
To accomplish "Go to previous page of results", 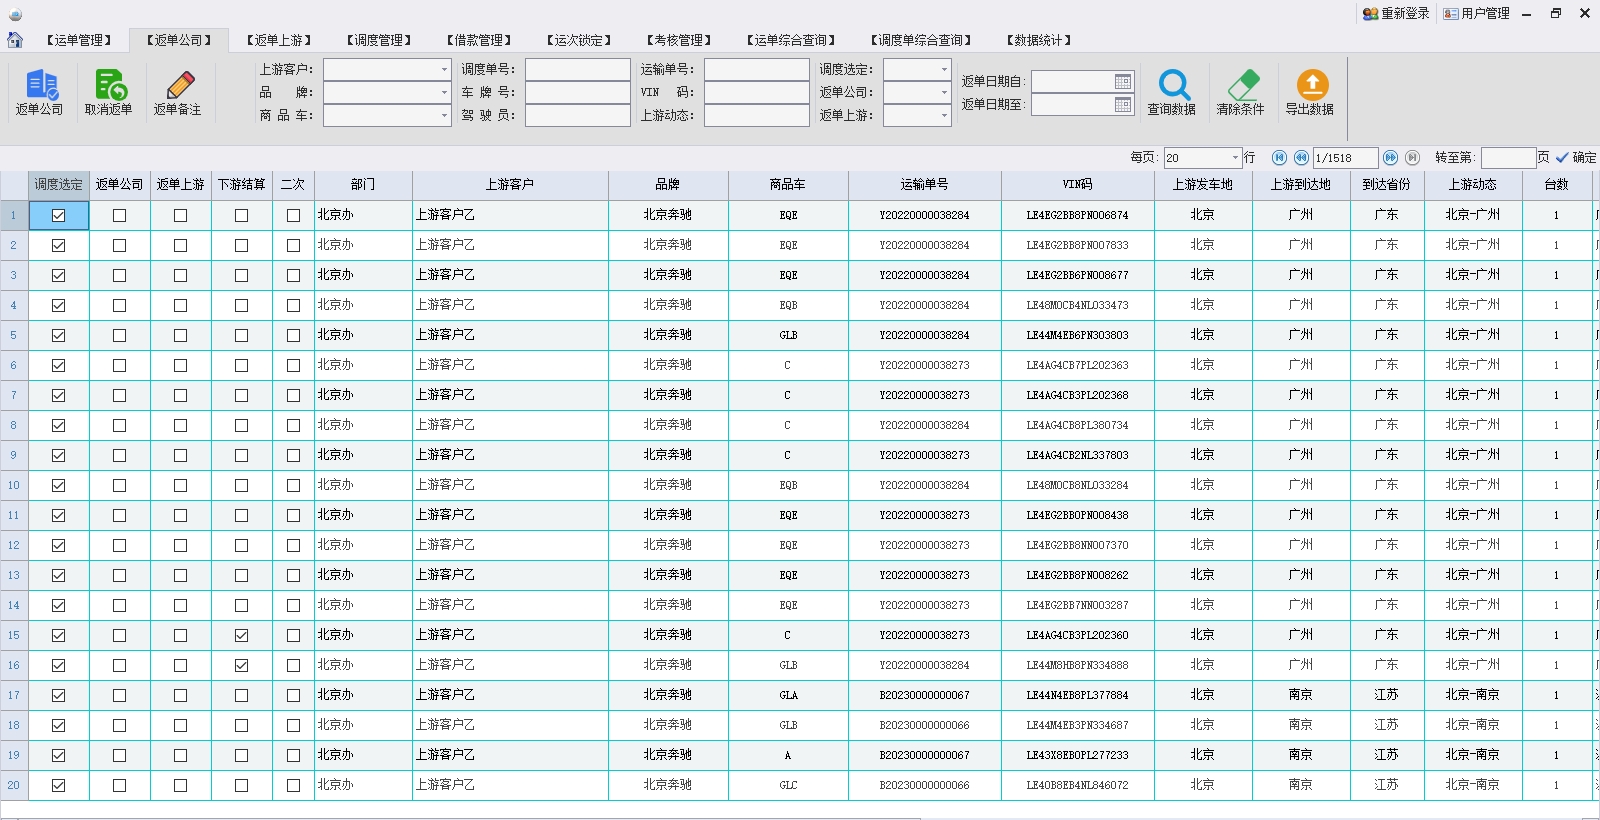I will (x=1301, y=158).
